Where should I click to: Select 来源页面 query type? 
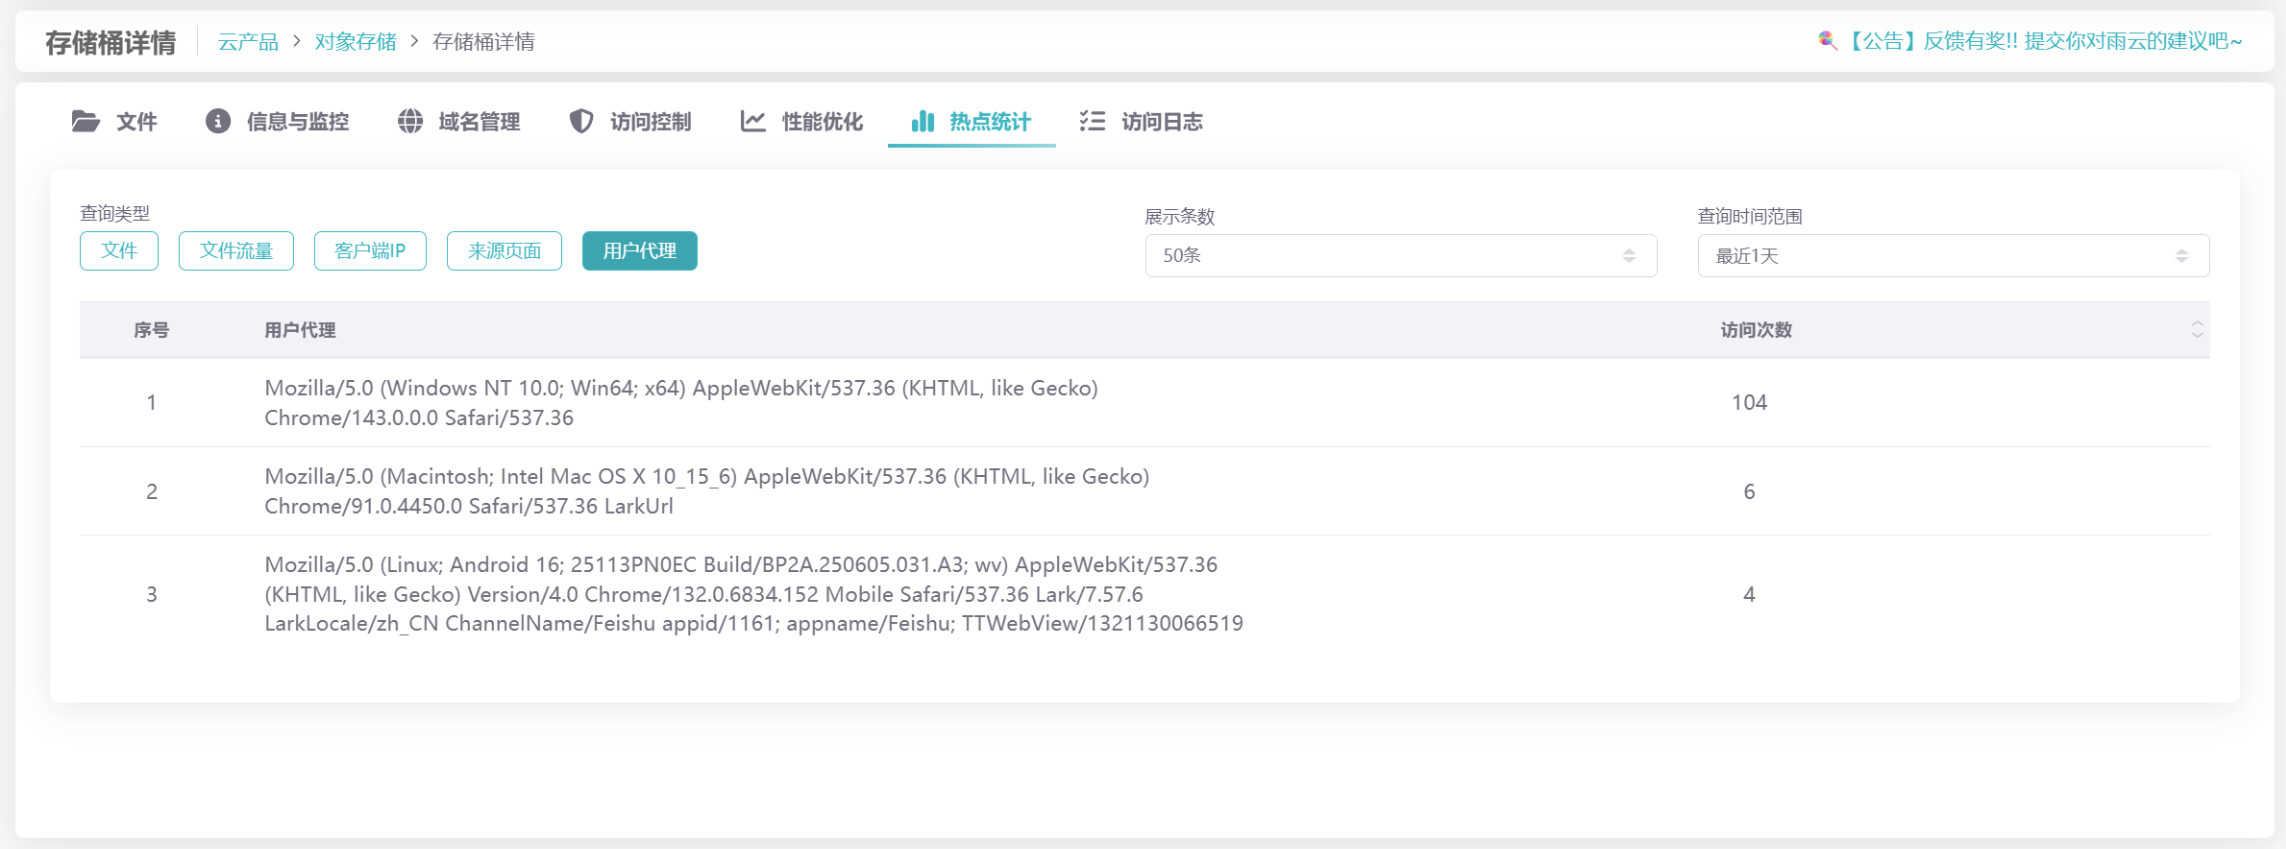pos(504,251)
